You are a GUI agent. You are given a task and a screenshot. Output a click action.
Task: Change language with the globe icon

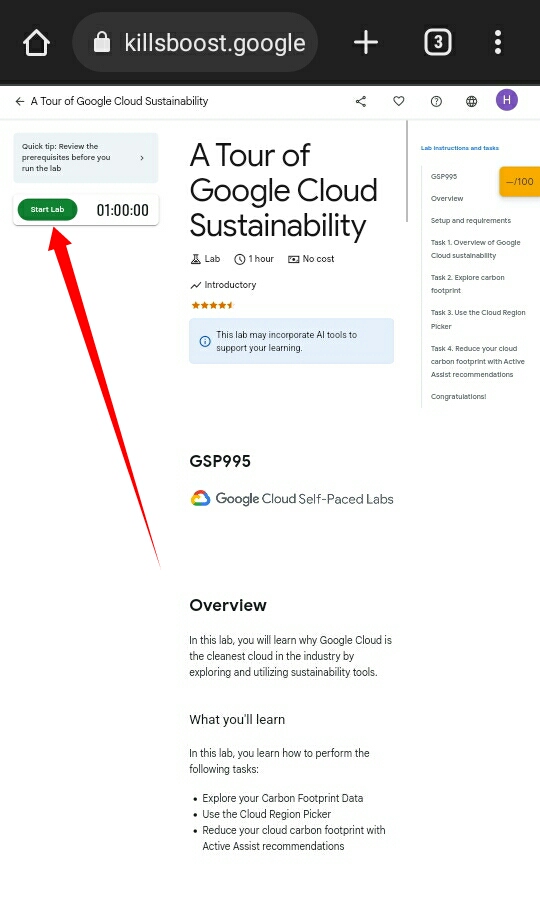tap(472, 101)
